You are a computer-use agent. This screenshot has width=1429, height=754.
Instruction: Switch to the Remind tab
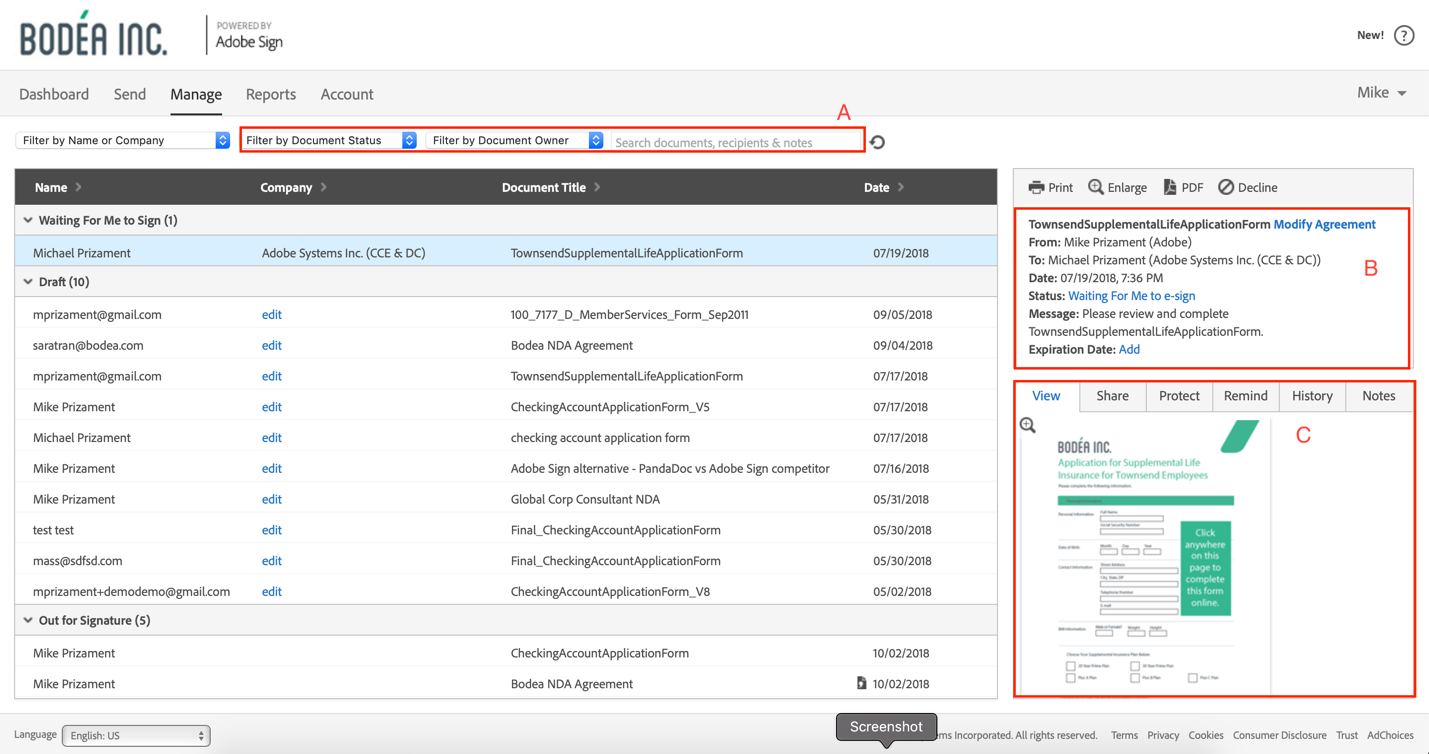[x=1245, y=396]
